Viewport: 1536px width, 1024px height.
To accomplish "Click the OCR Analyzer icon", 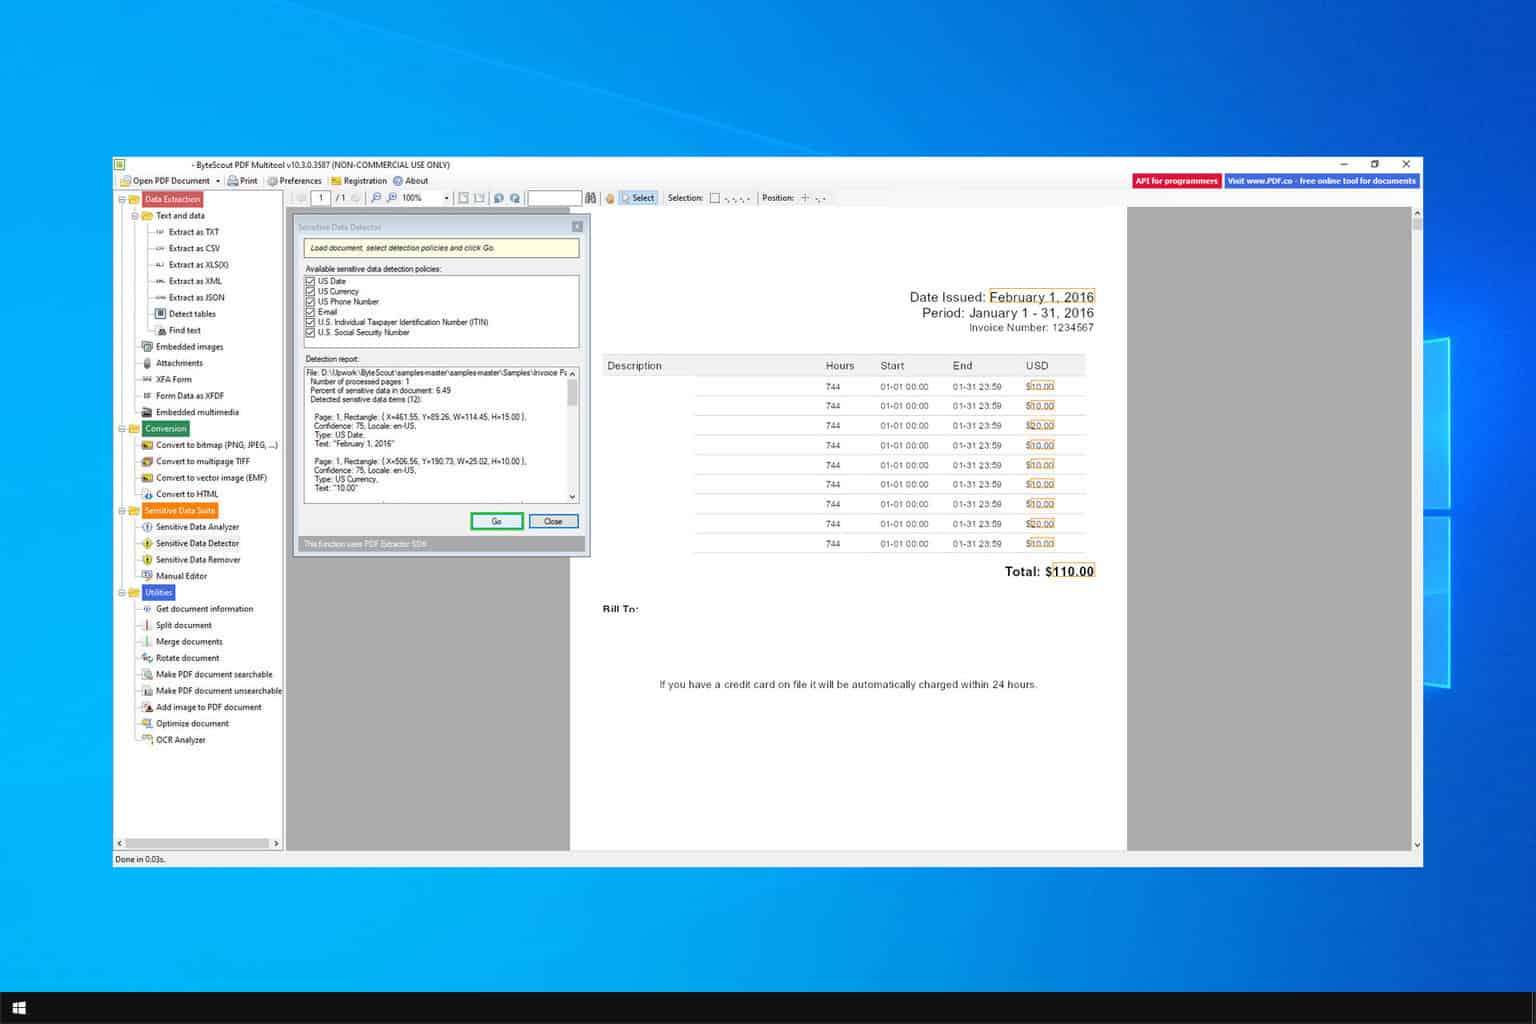I will point(147,740).
